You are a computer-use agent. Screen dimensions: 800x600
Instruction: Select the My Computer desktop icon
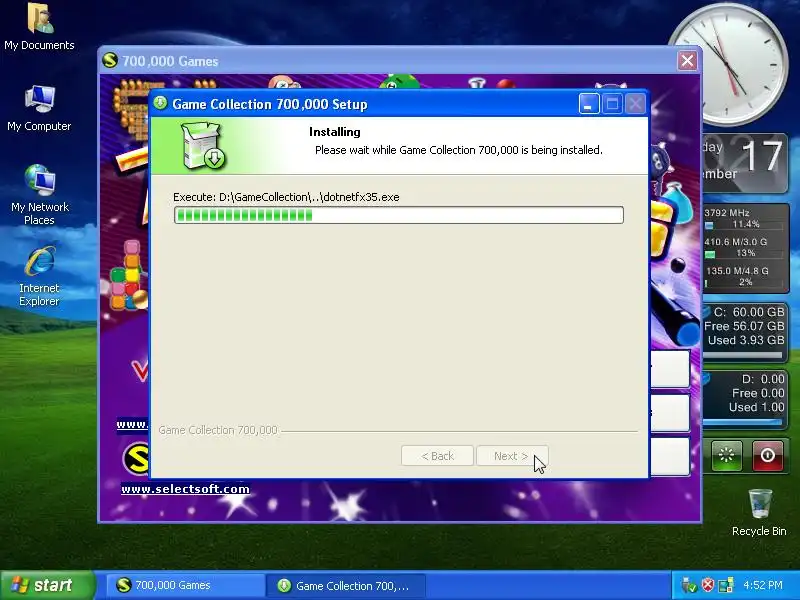[x=39, y=108]
